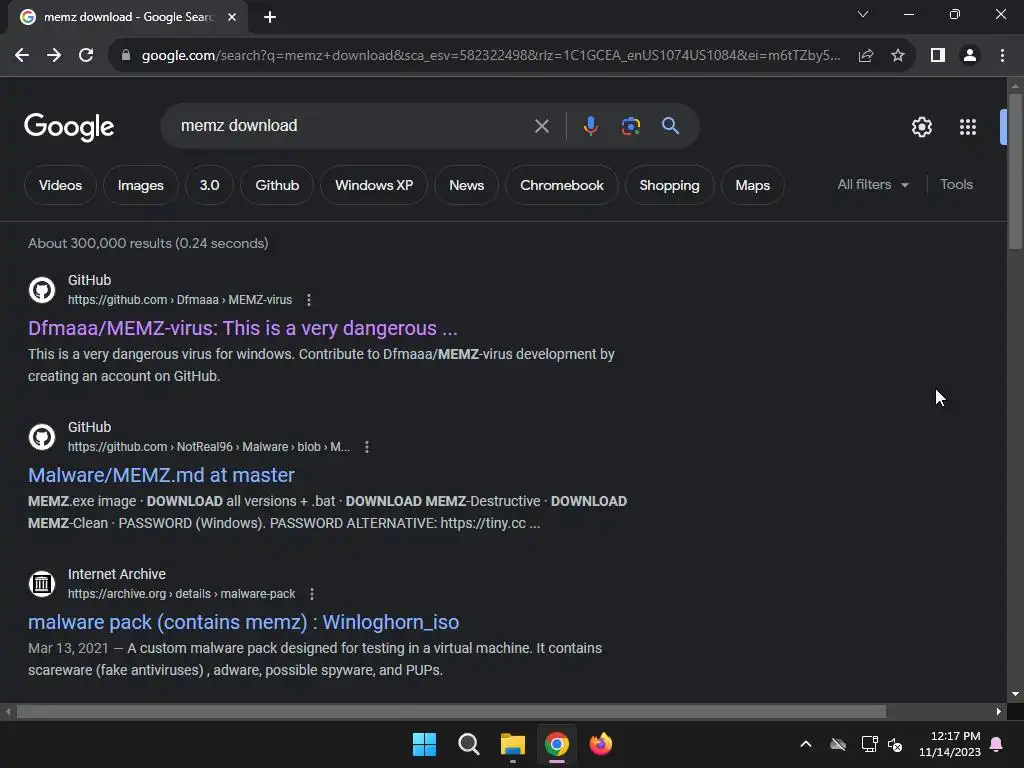Bookmark this tab with the star
The height and width of the screenshot is (768, 1024).
click(898, 56)
